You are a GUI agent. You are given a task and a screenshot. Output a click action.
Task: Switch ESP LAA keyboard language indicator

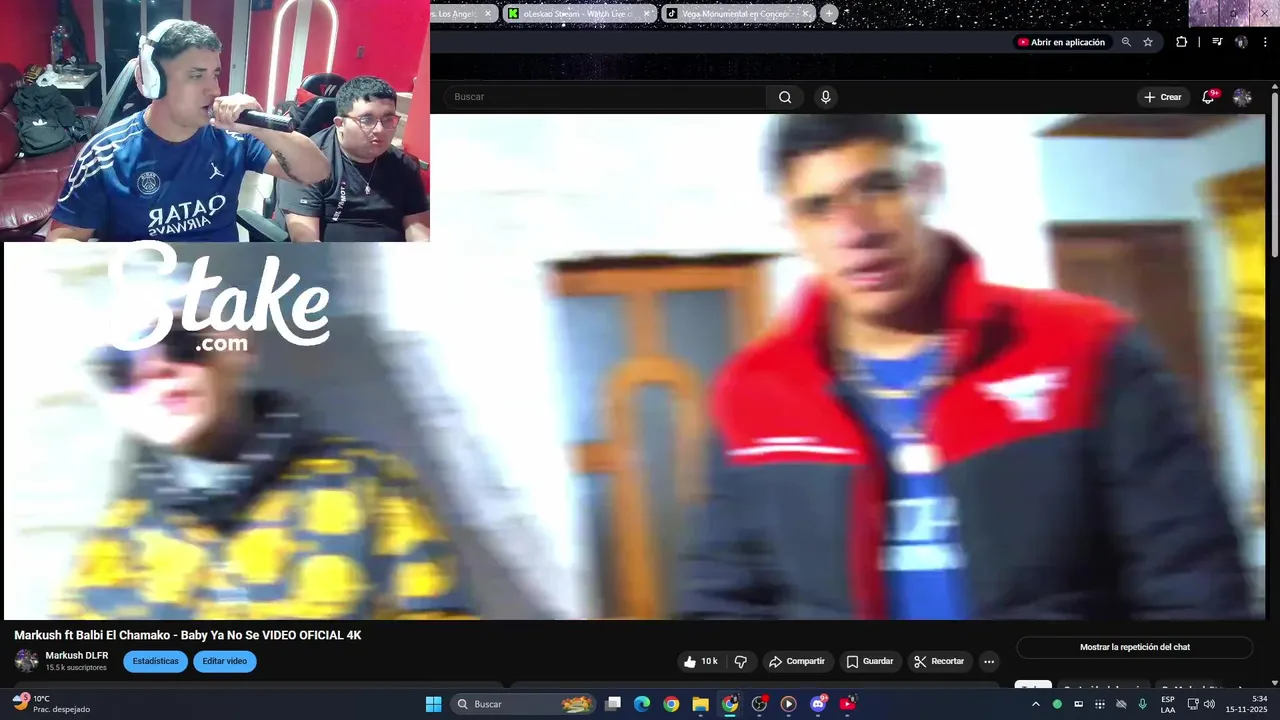1168,704
